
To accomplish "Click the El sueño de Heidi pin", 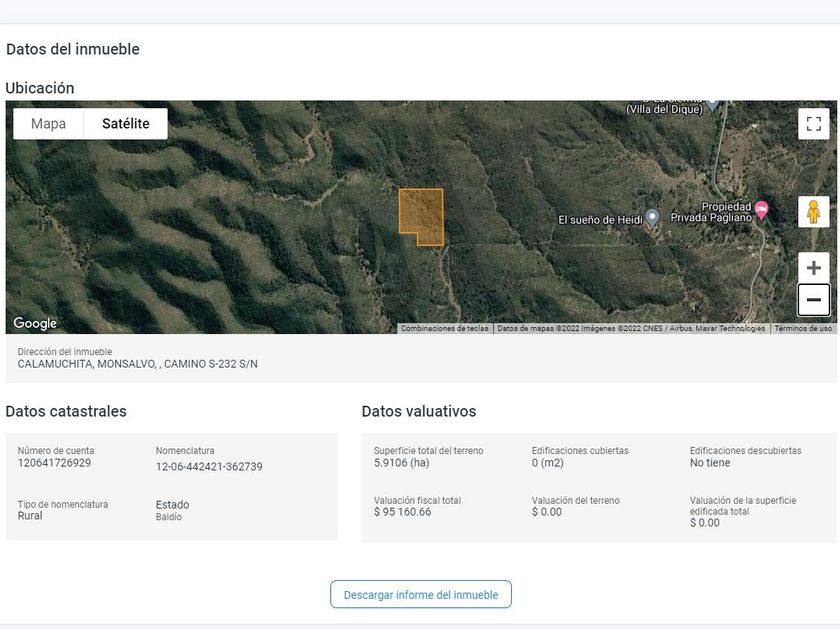I will tap(652, 216).
